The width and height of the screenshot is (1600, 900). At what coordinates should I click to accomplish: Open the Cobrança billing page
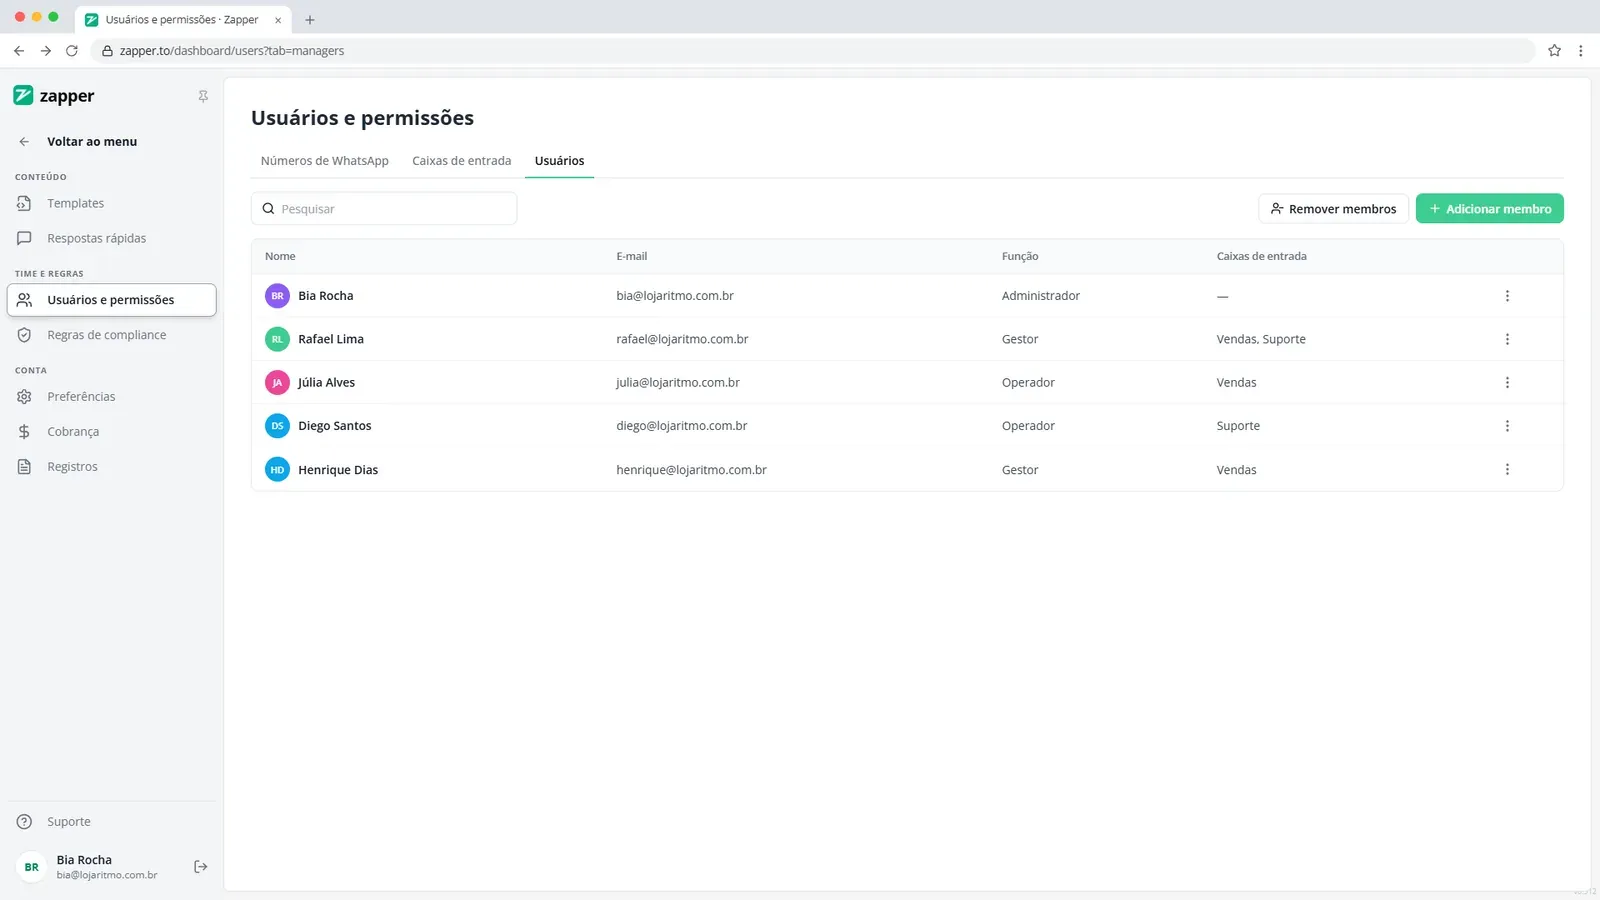(x=111, y=432)
